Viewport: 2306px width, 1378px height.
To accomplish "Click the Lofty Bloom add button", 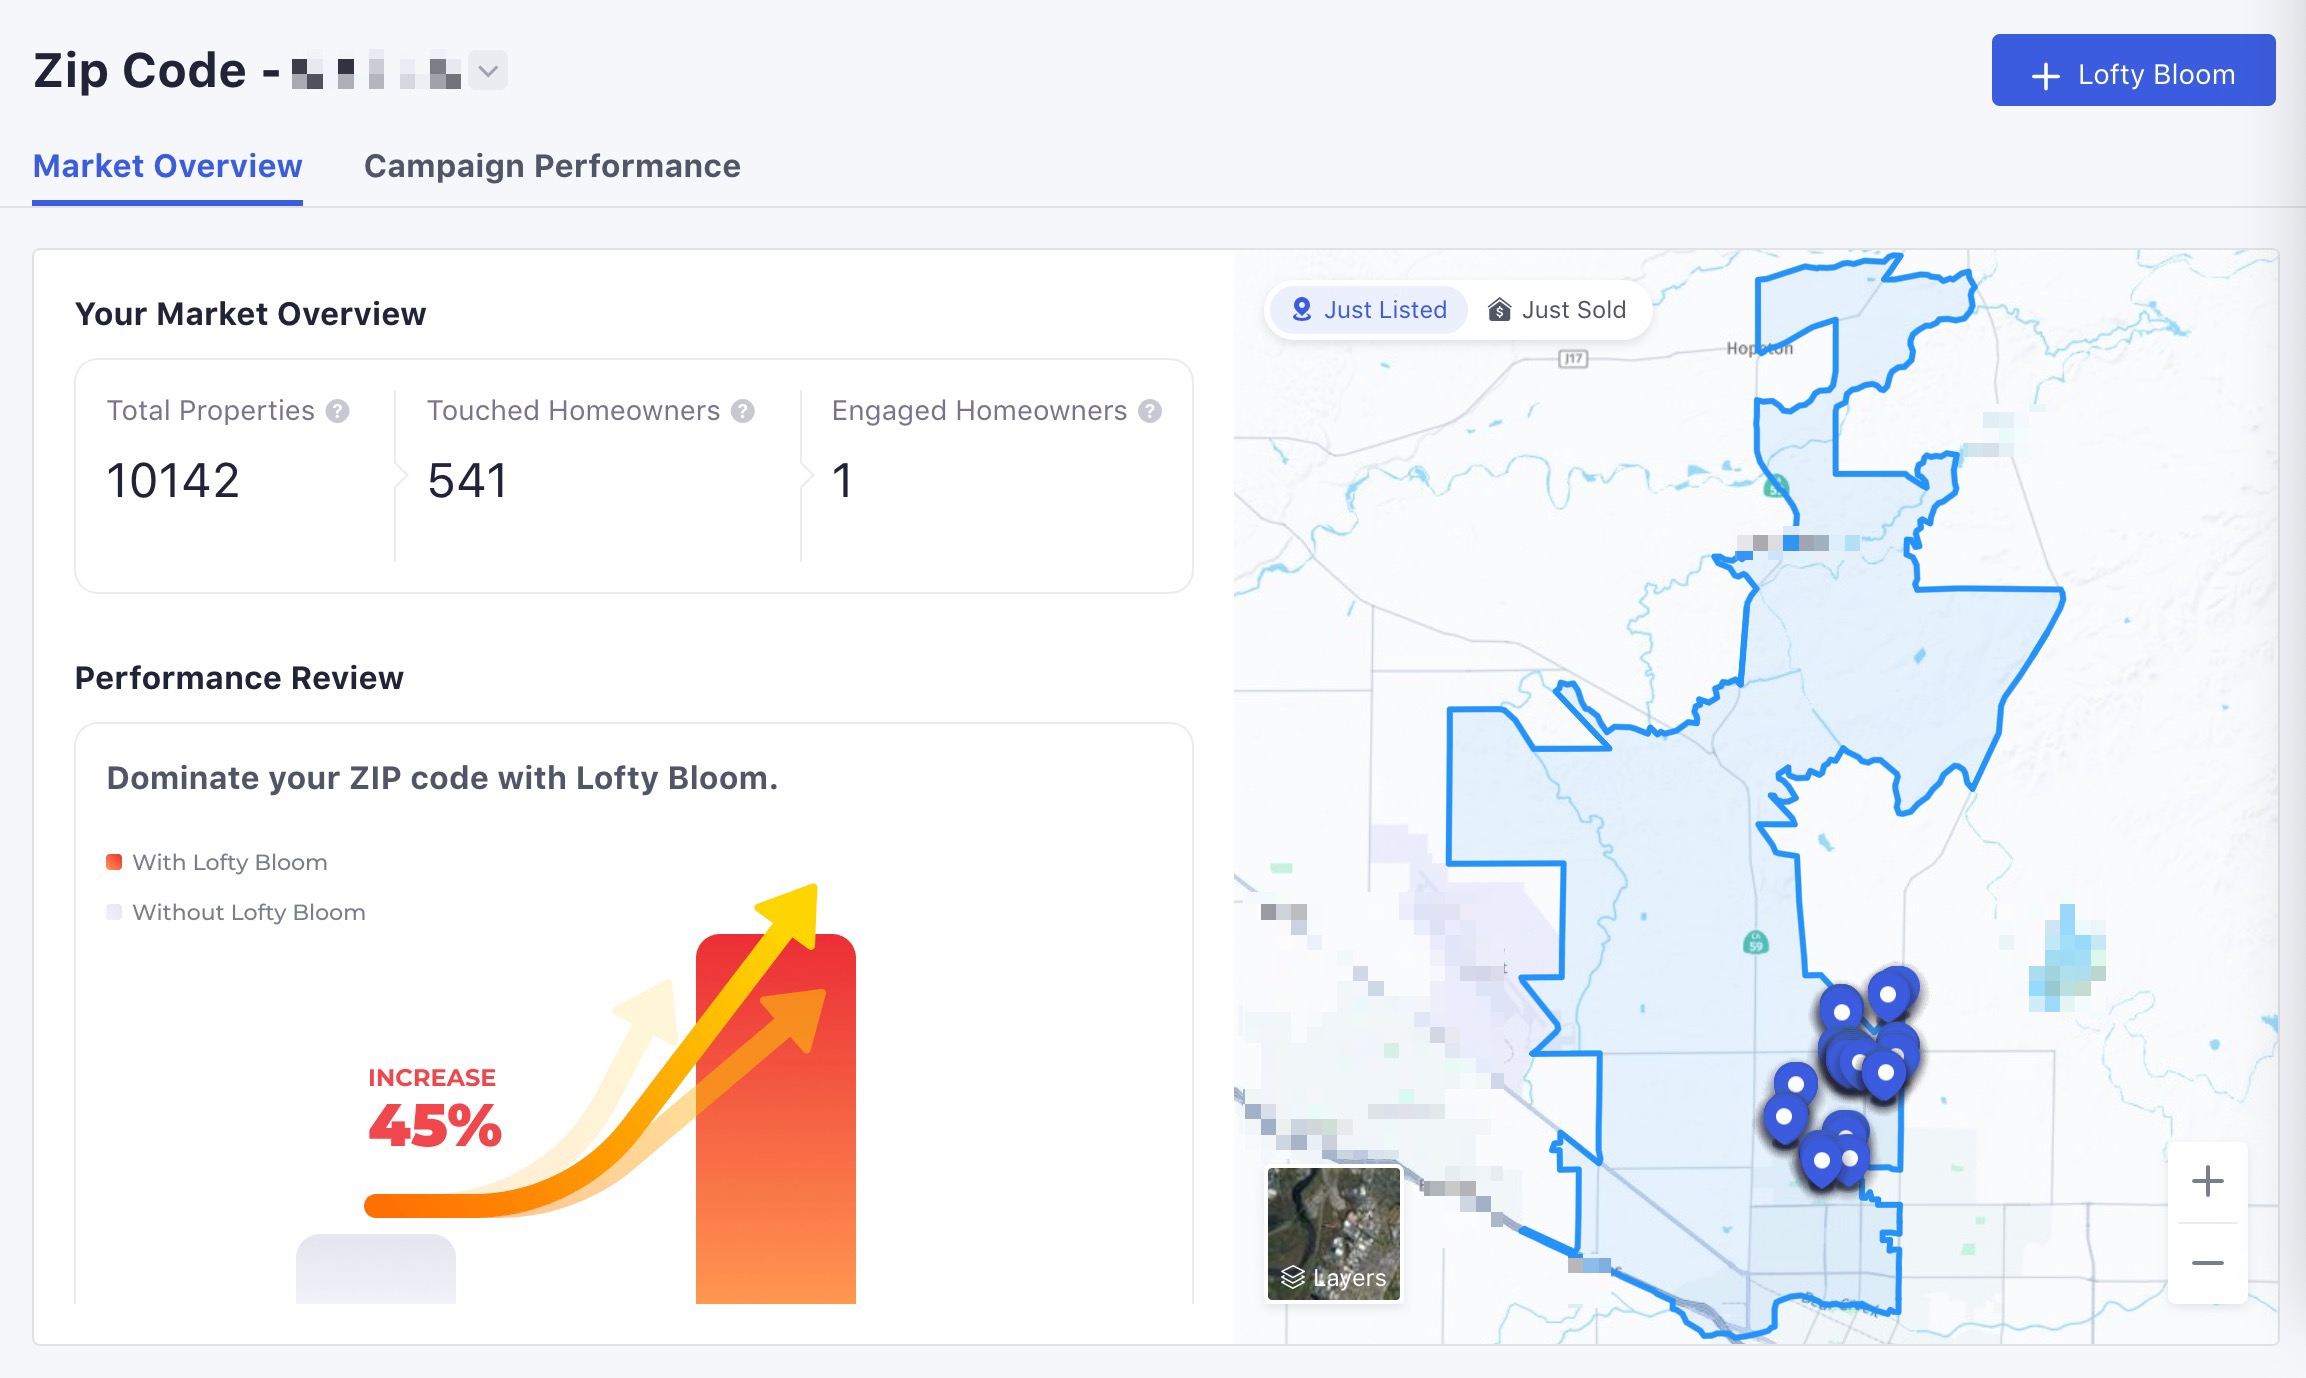I will [x=2132, y=71].
